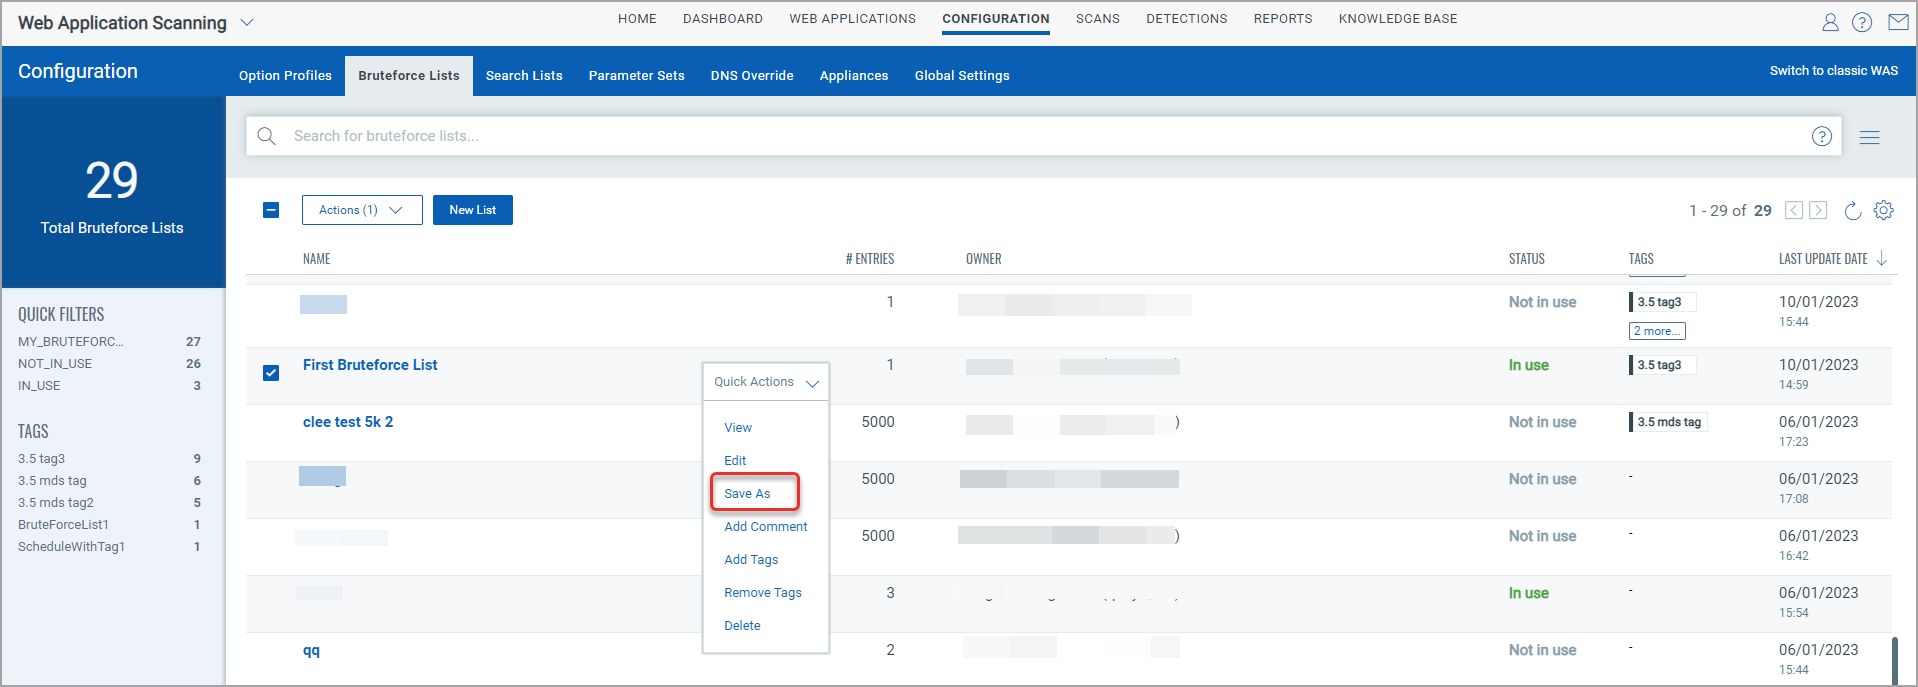Image resolution: width=1918 pixels, height=687 pixels.
Task: Choose View from Quick Actions menu
Action: click(x=738, y=428)
